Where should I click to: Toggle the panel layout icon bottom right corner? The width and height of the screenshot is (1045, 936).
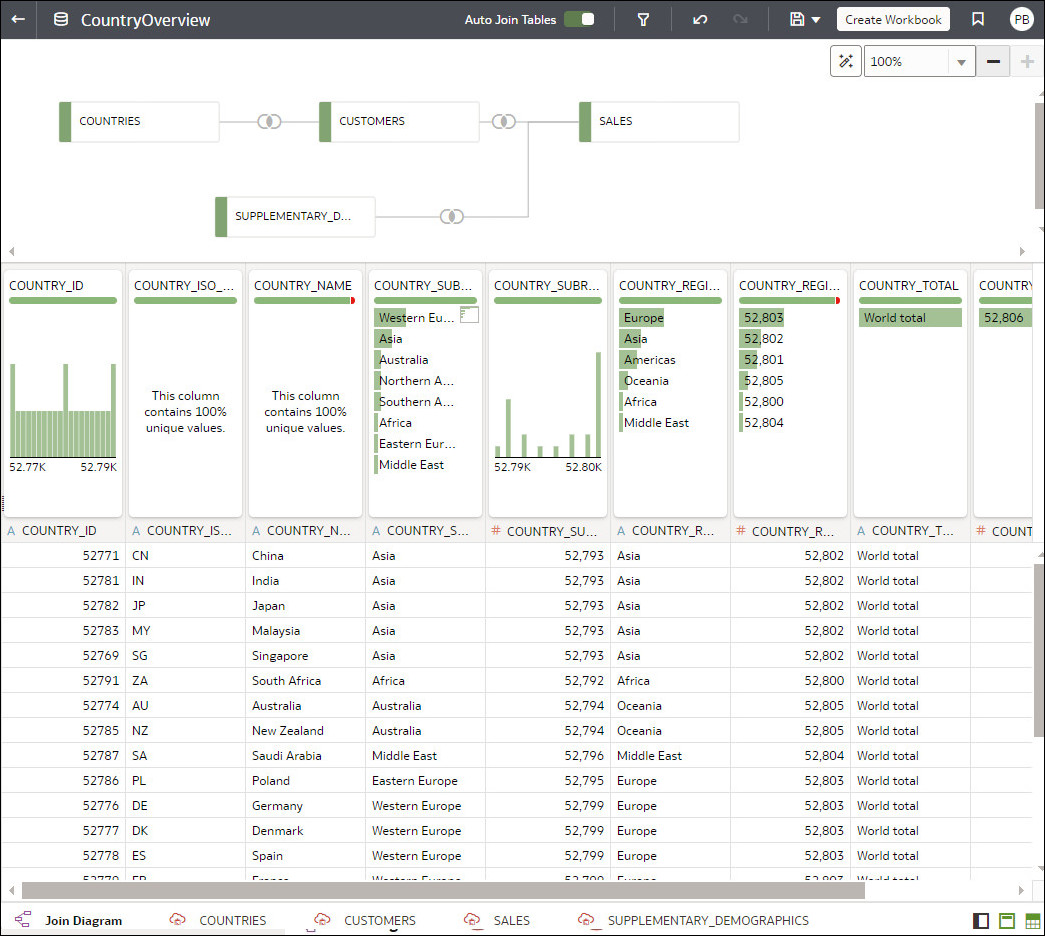coord(982,920)
